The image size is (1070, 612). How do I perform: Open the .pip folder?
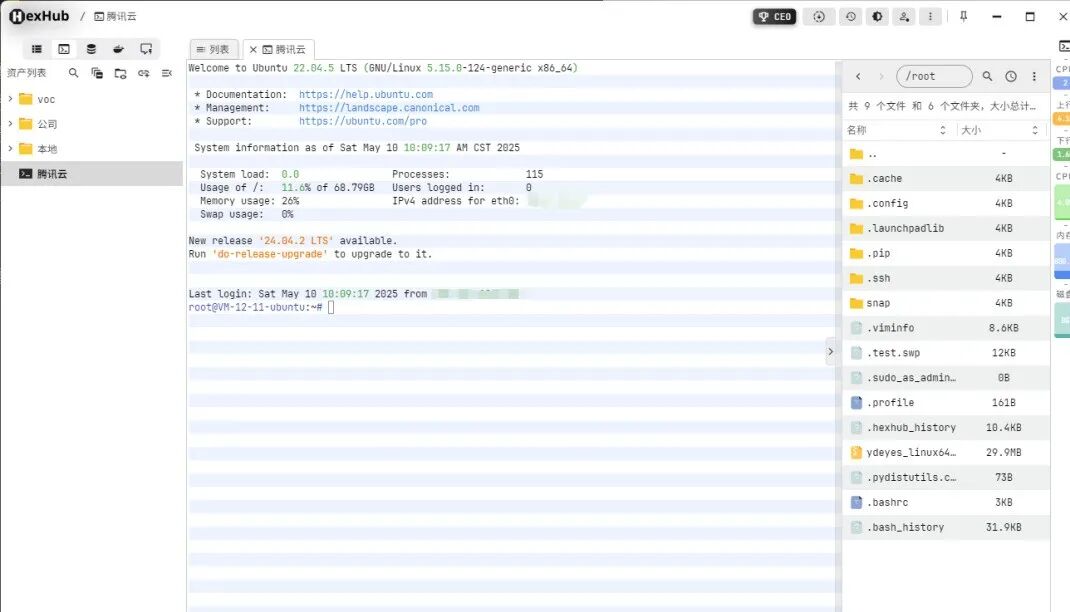pos(946,253)
